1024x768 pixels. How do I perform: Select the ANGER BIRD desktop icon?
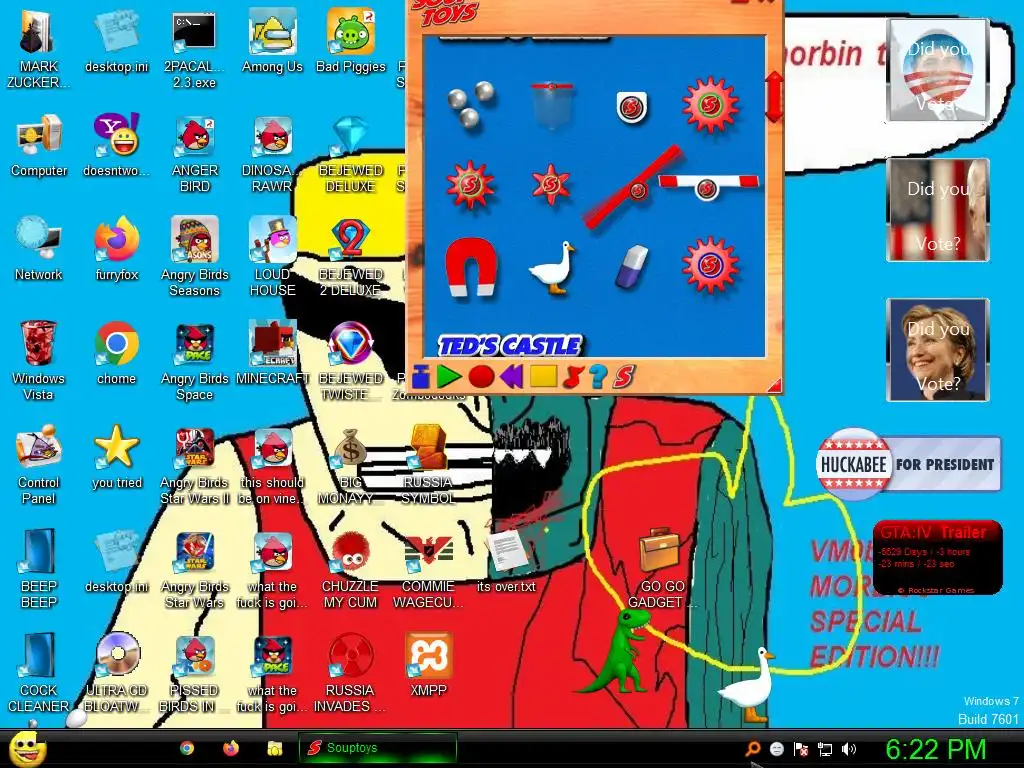(x=195, y=154)
